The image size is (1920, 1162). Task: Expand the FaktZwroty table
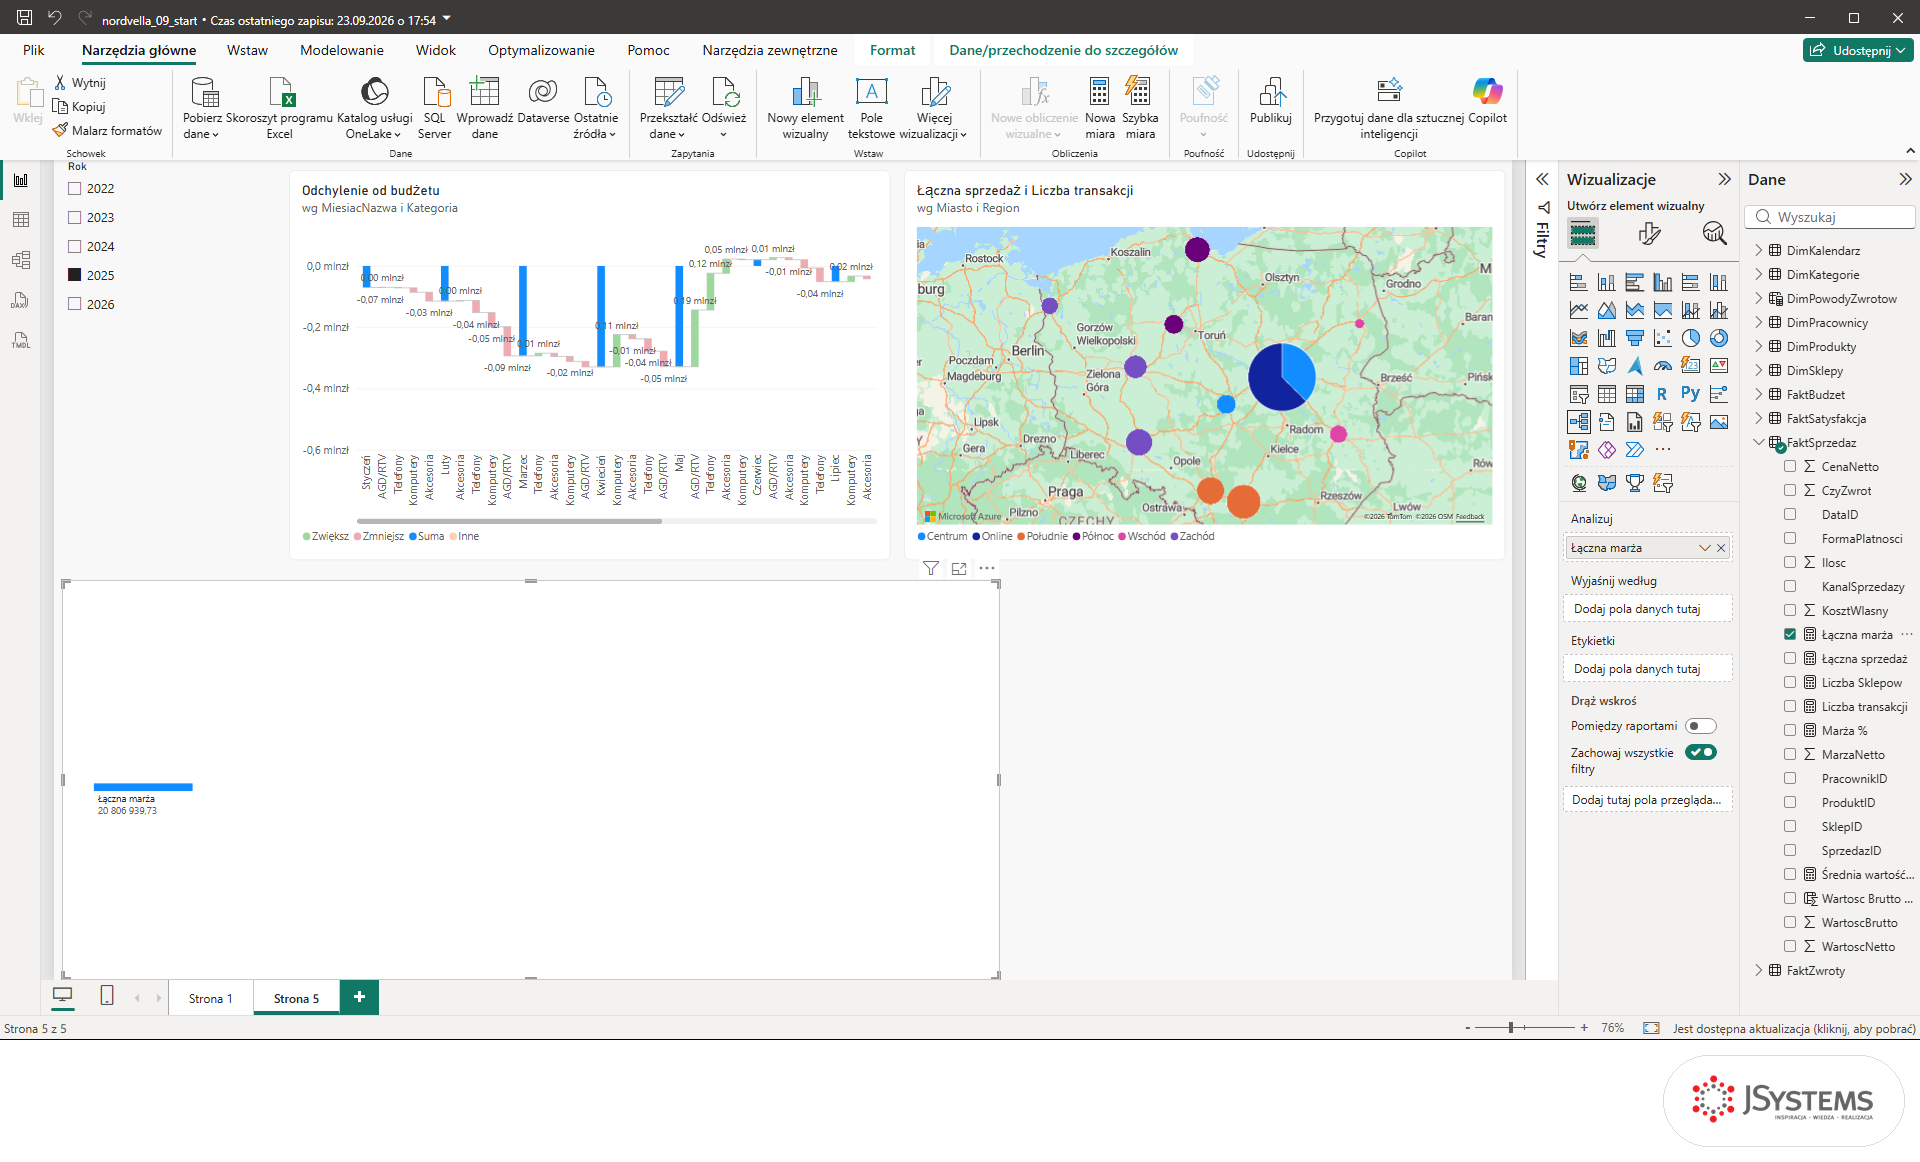[x=1759, y=970]
